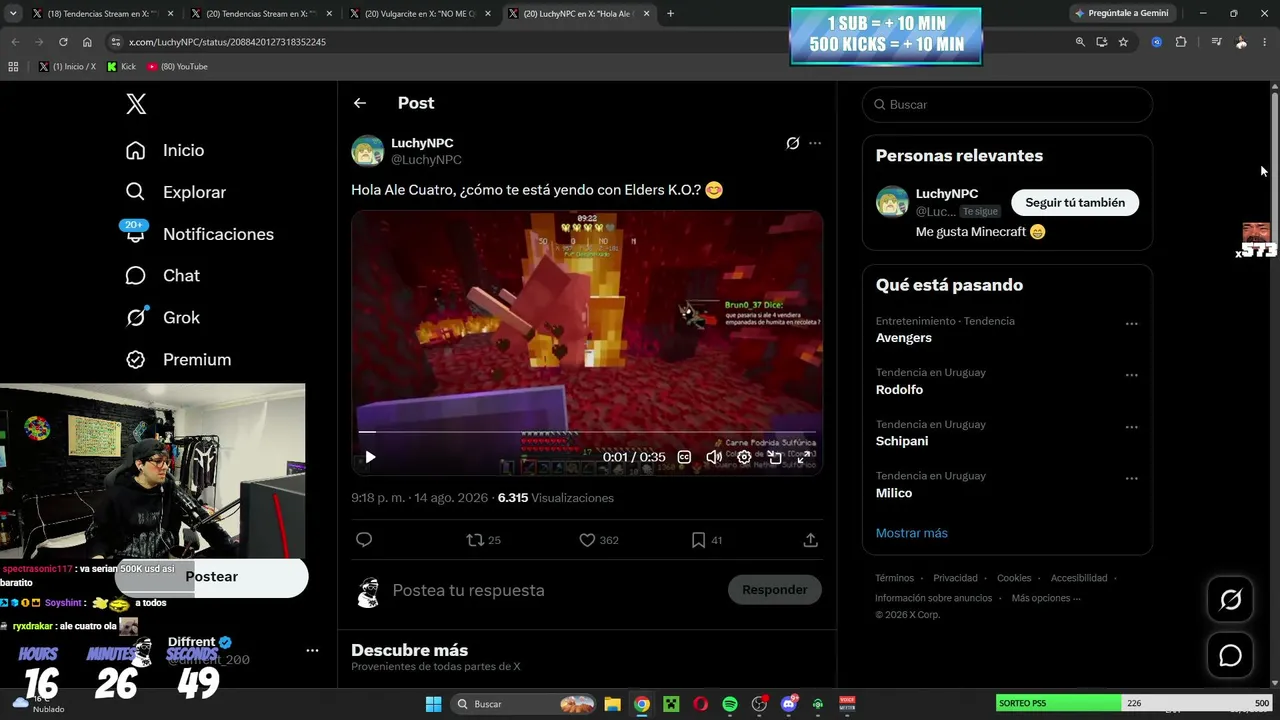This screenshot has height=720, width=1280.
Task: Open more options for Rodolfo trend
Action: pyautogui.click(x=1132, y=376)
